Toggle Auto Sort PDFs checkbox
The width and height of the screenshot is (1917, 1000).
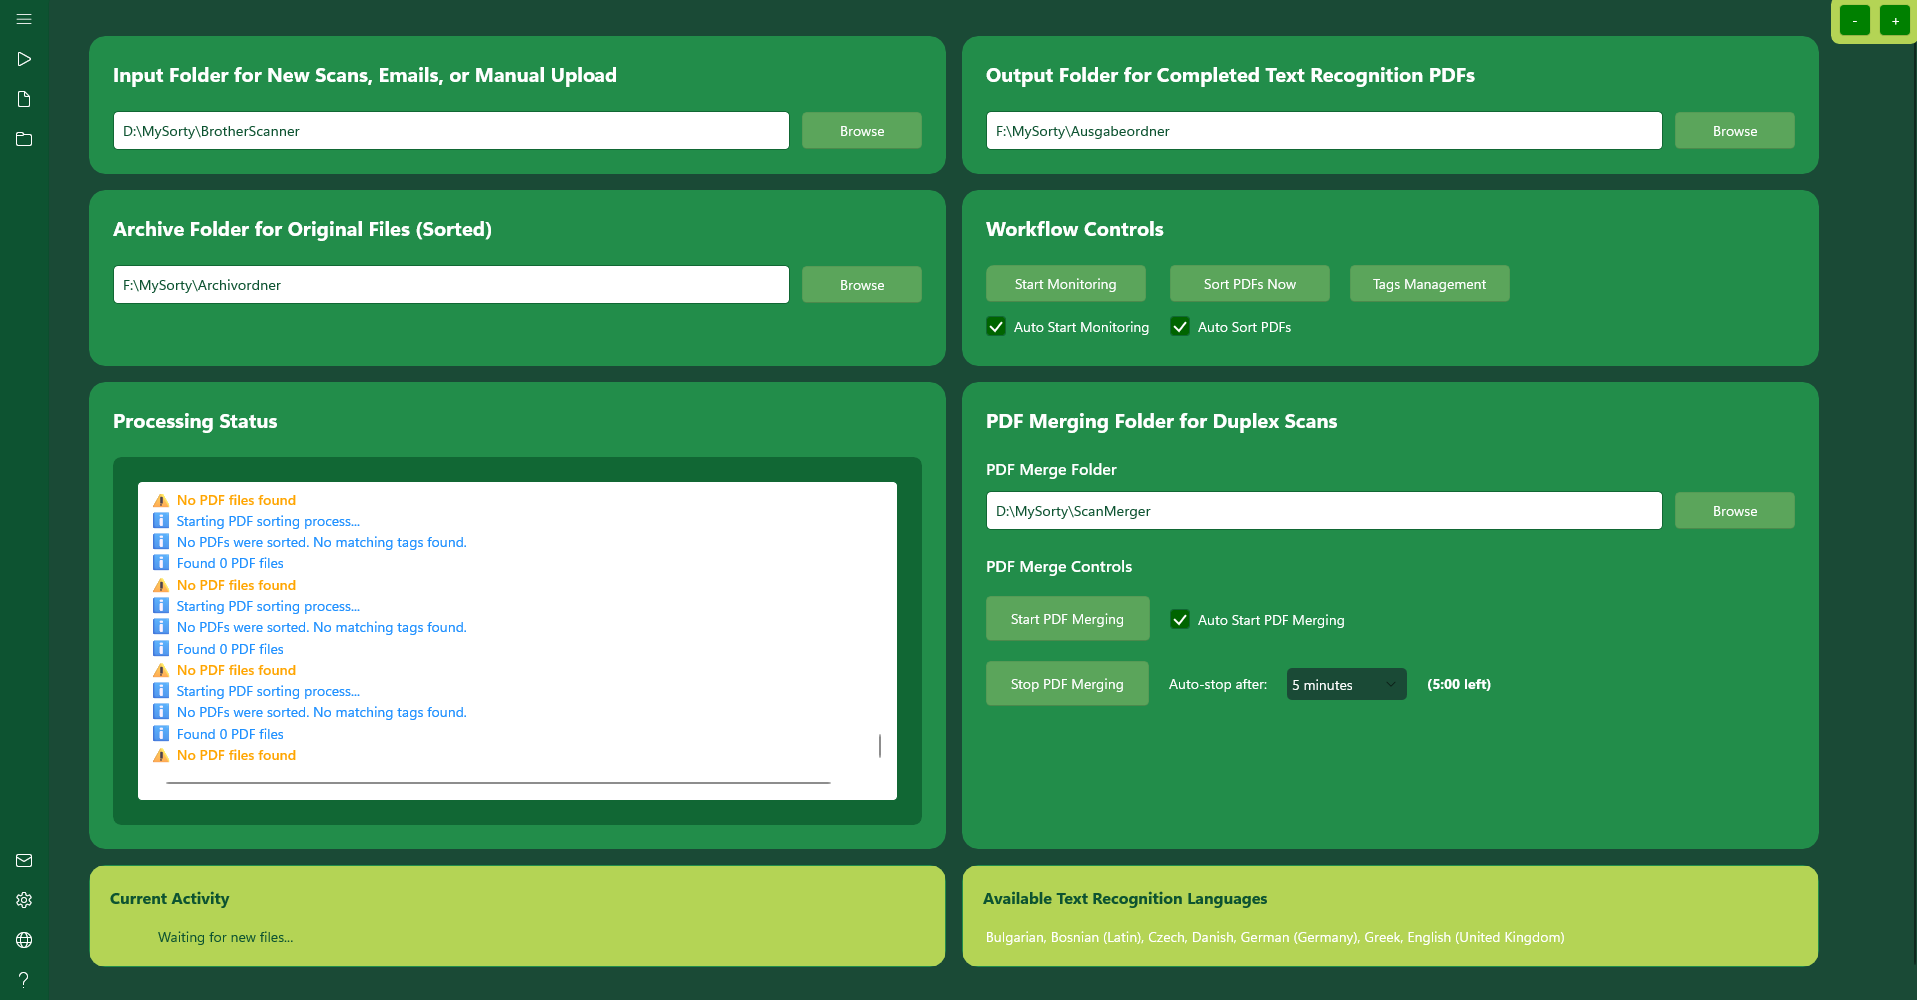(1180, 326)
